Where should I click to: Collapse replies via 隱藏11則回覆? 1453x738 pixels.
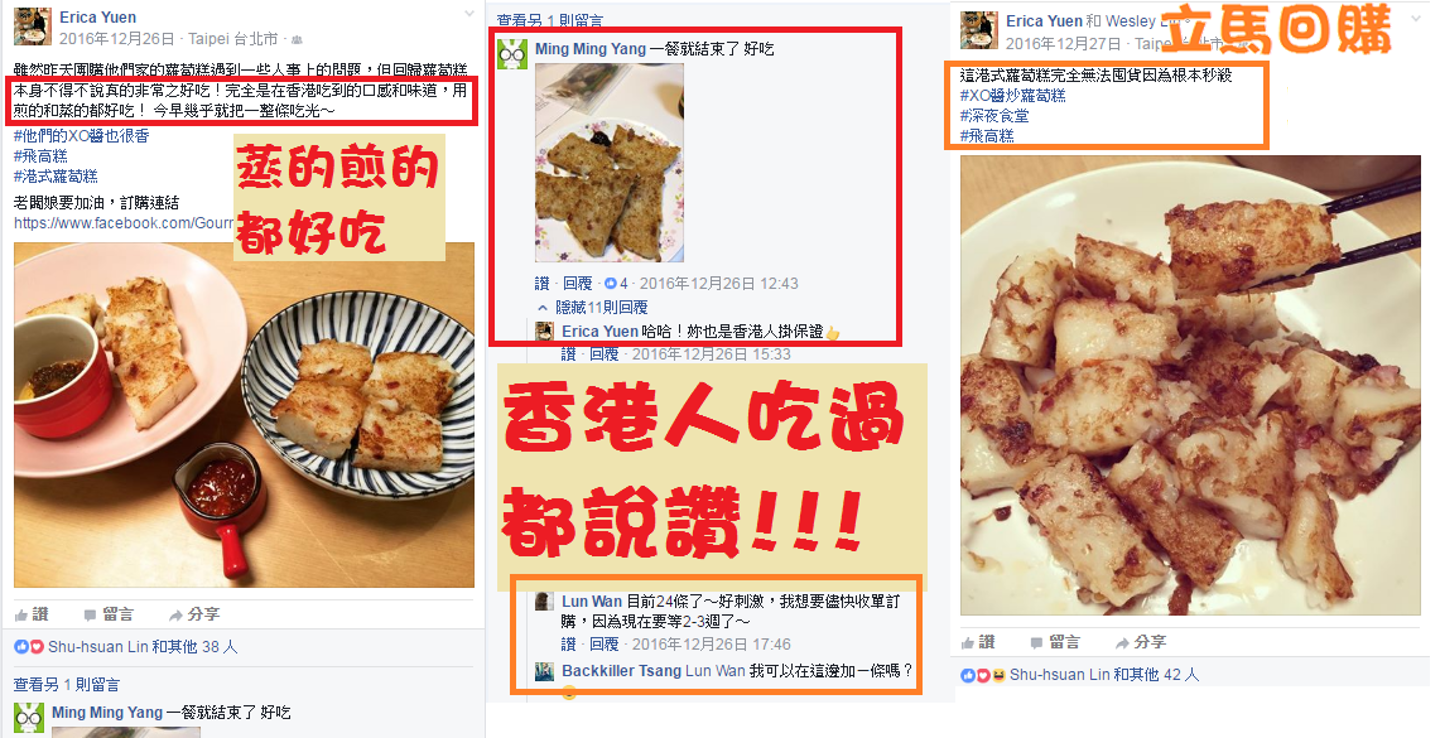(593, 307)
